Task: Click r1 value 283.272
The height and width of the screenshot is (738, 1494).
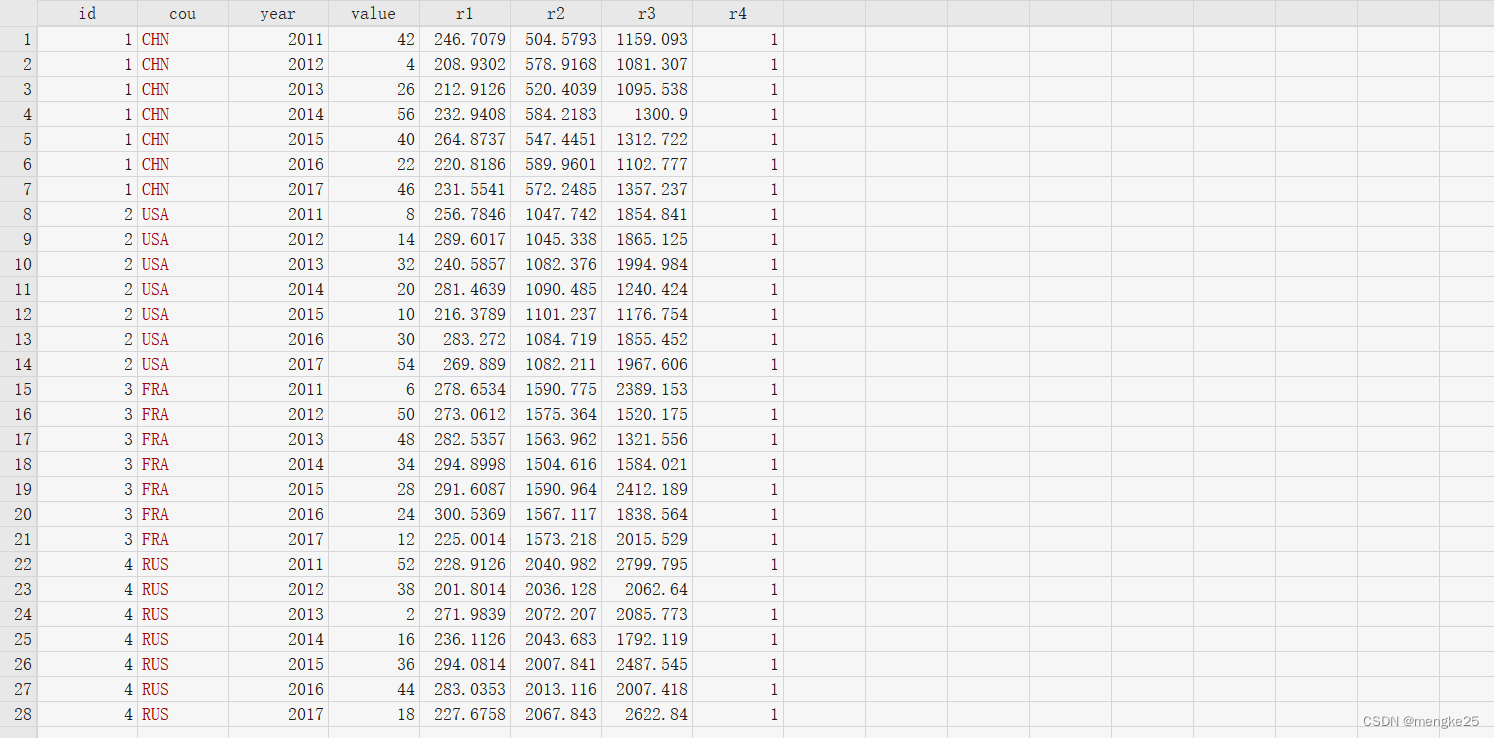Action: click(465, 339)
